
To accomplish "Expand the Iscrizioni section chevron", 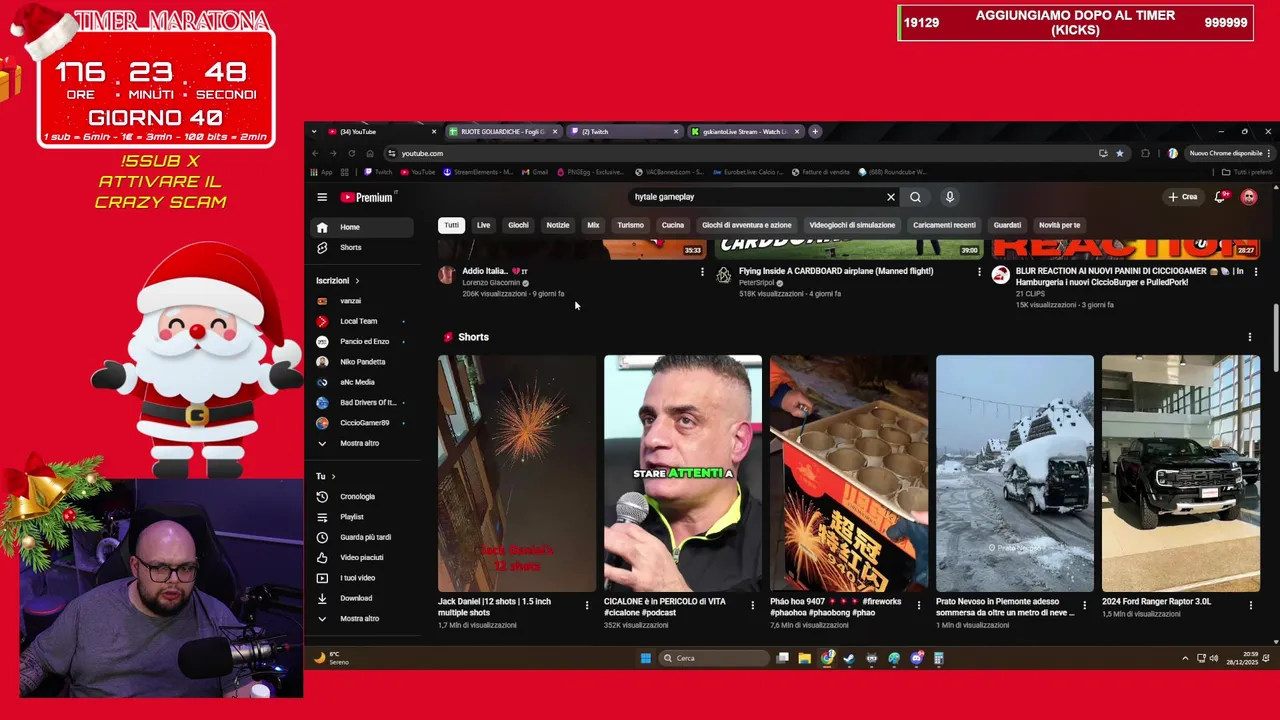I will click(357, 281).
